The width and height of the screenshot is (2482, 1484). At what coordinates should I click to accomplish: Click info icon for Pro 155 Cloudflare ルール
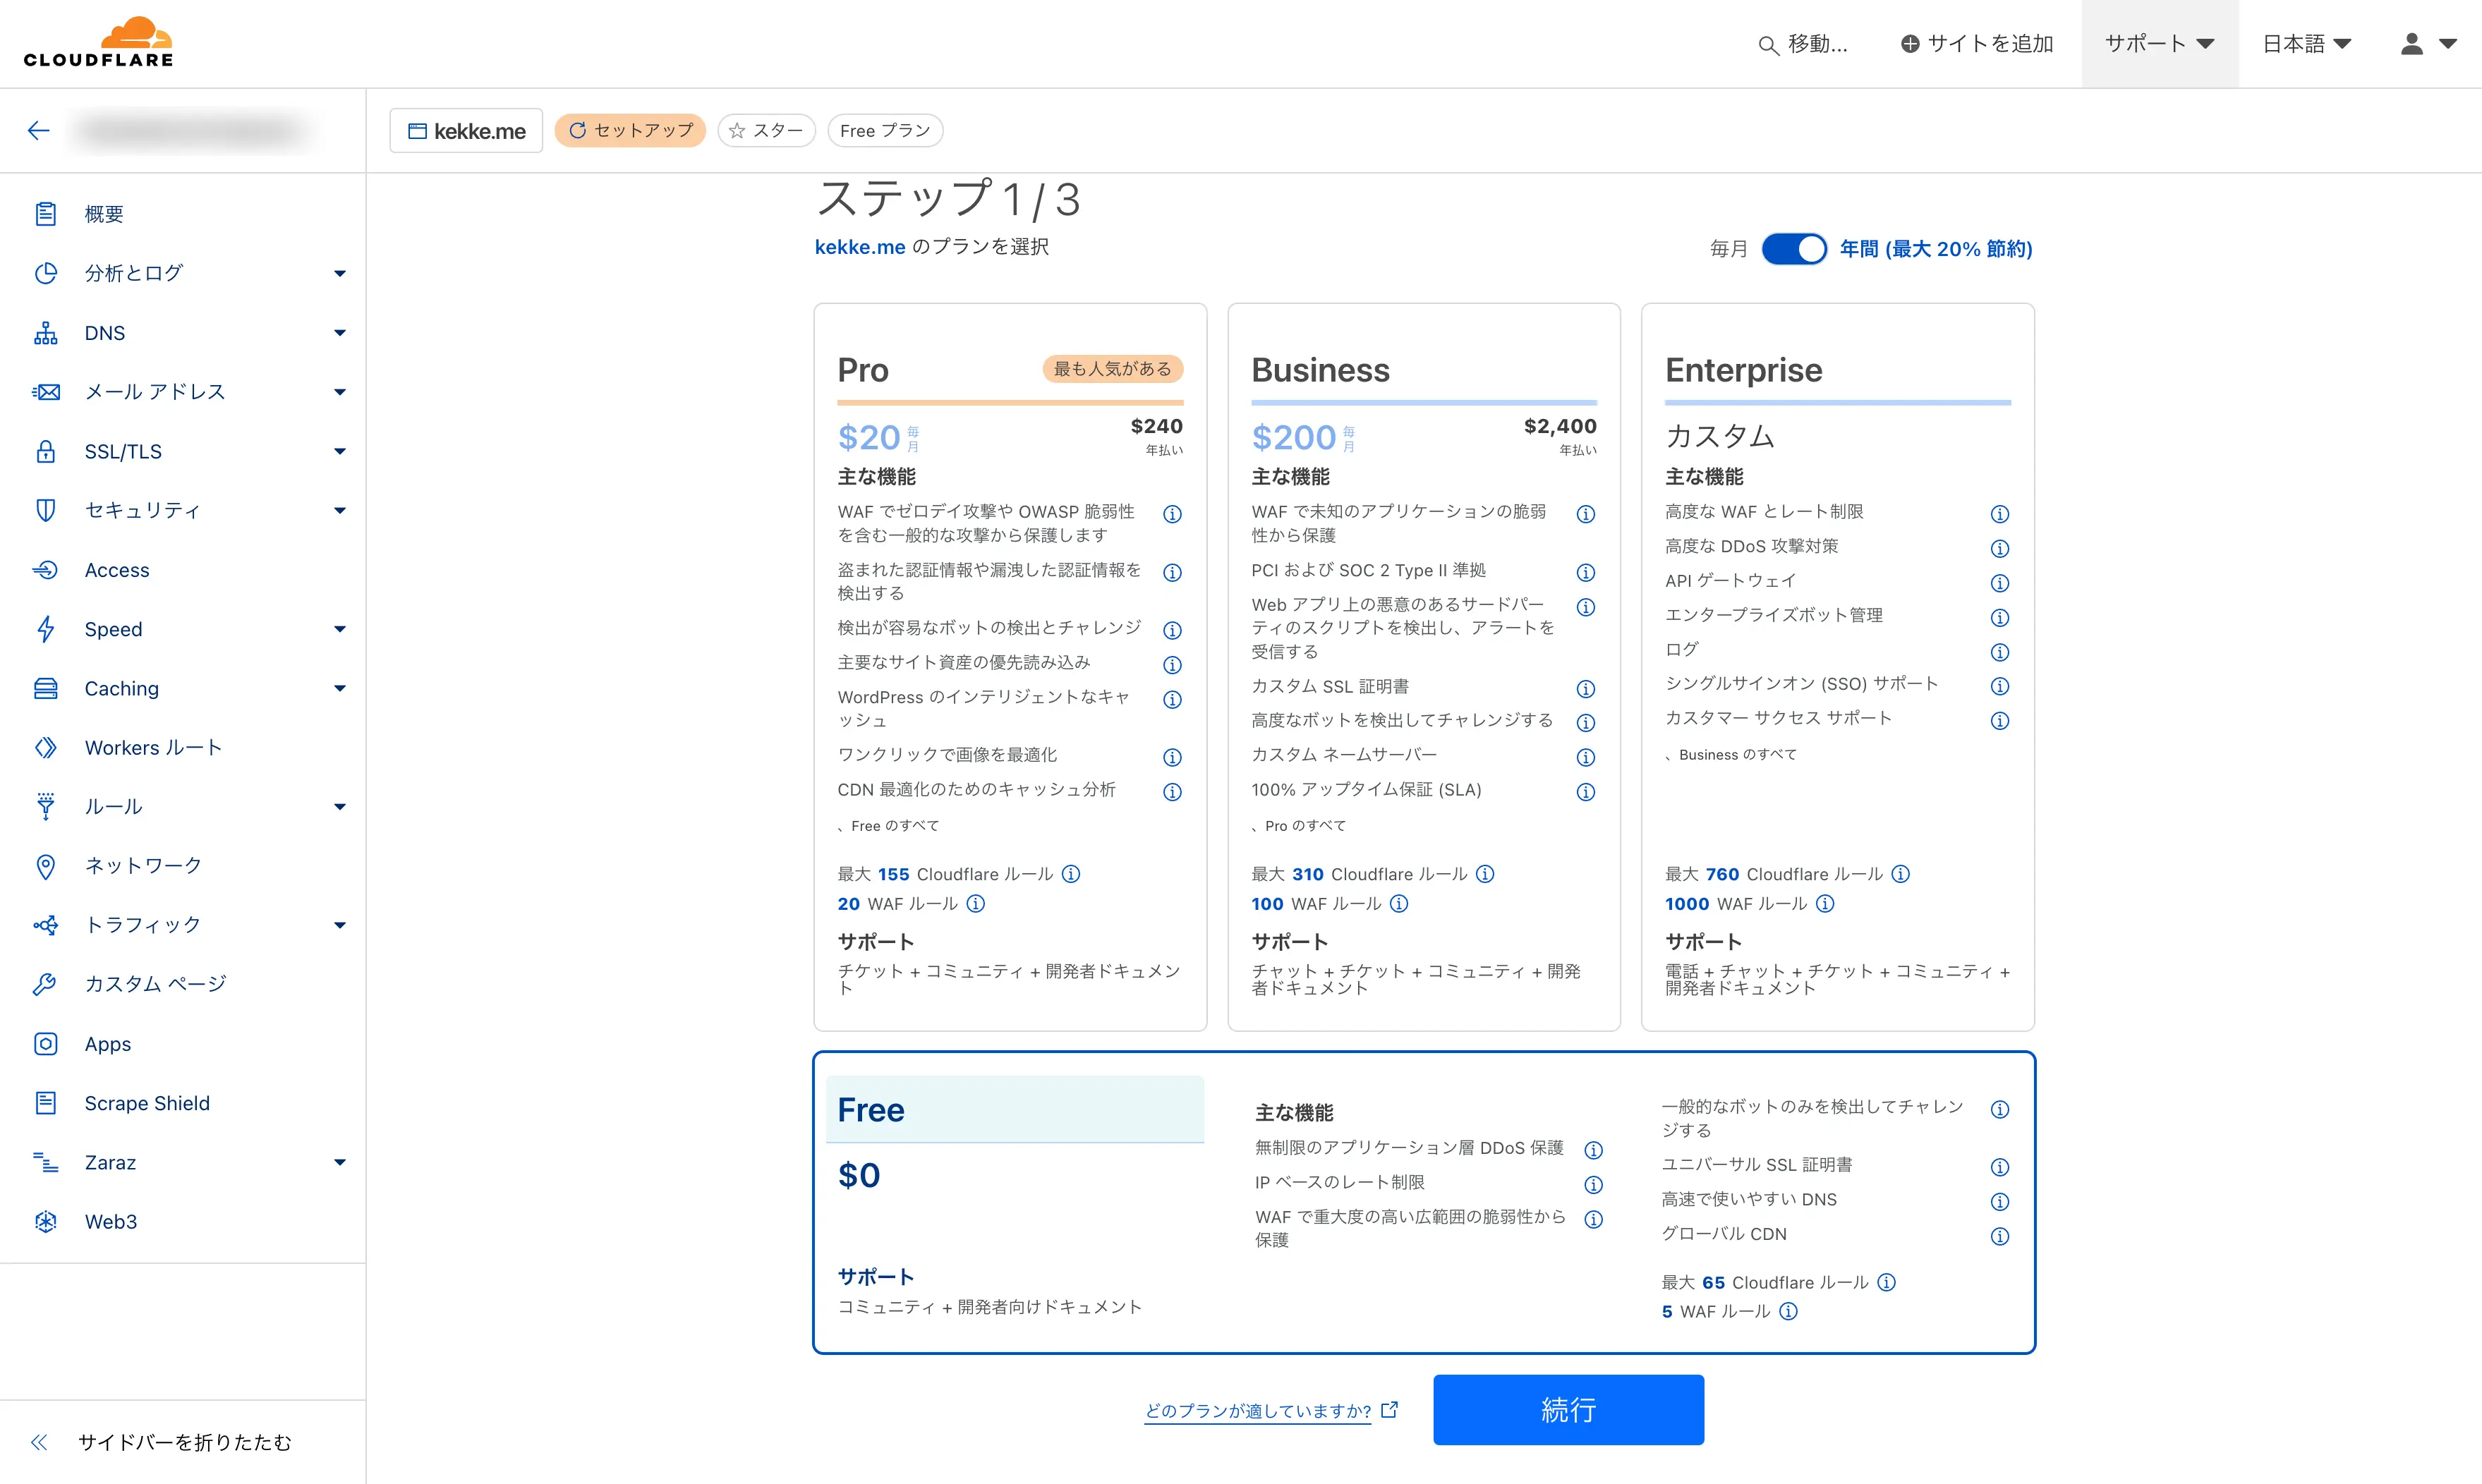[x=1071, y=874]
